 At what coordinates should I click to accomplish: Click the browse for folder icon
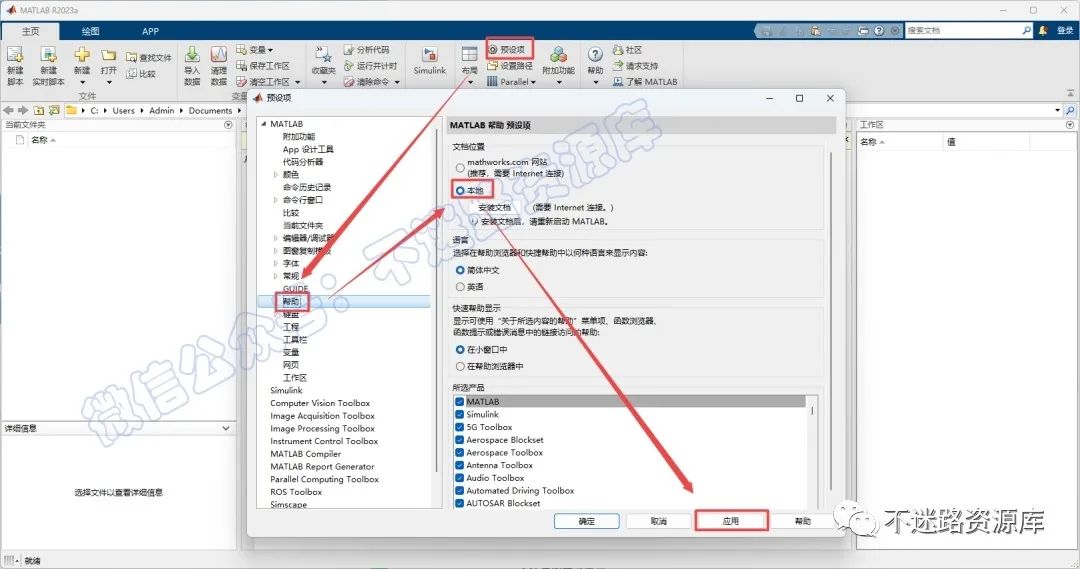54,110
